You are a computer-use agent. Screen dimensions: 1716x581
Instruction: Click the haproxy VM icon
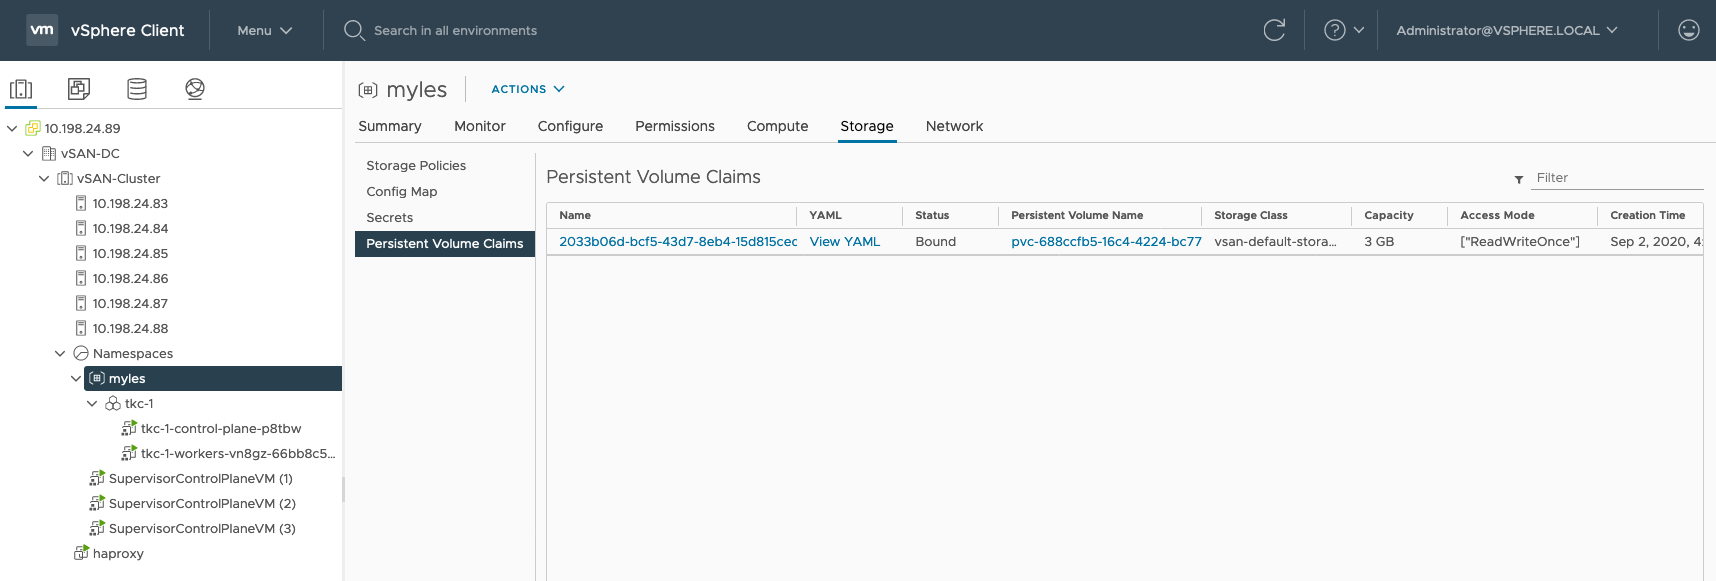pos(81,553)
